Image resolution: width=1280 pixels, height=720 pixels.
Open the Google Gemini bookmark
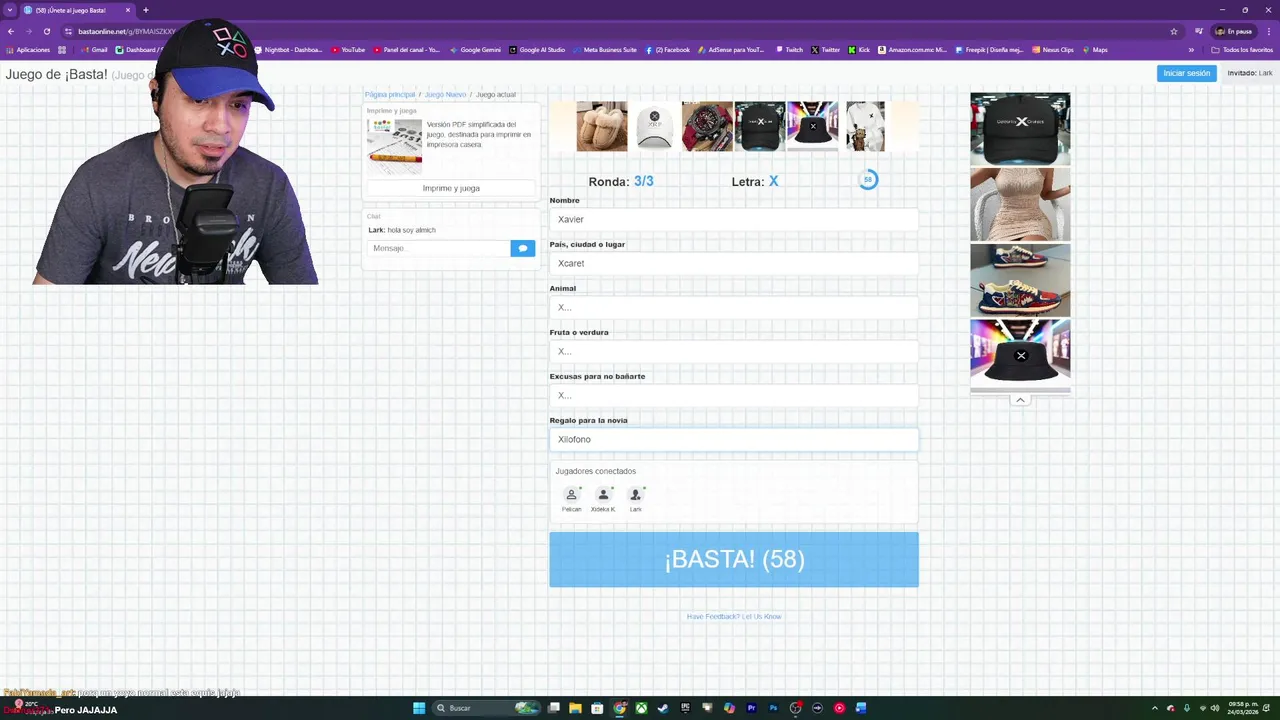pyautogui.click(x=476, y=50)
